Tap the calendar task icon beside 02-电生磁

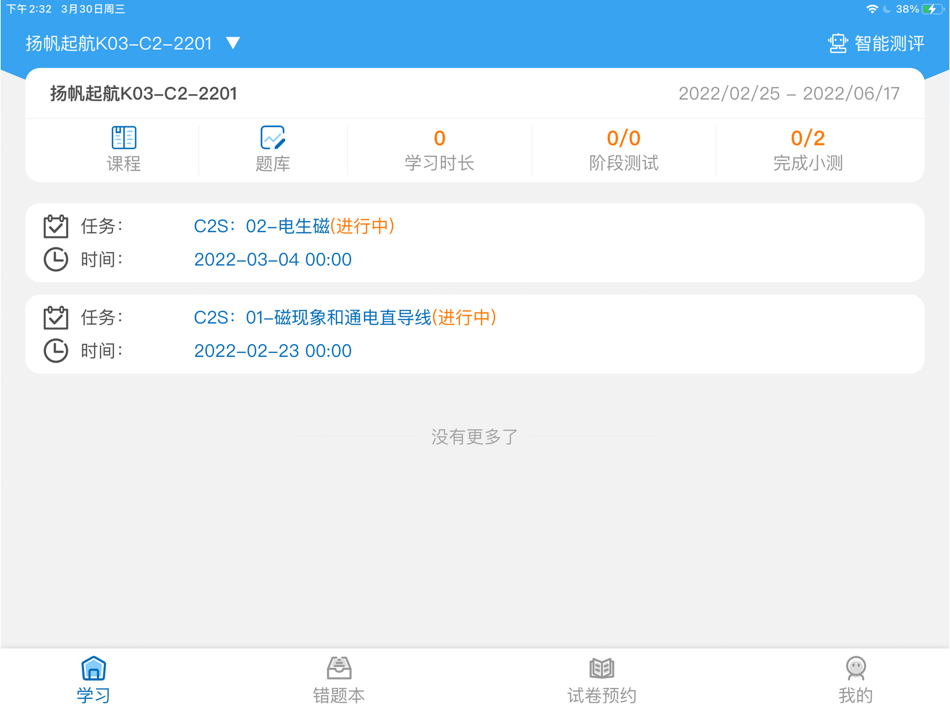click(x=55, y=225)
